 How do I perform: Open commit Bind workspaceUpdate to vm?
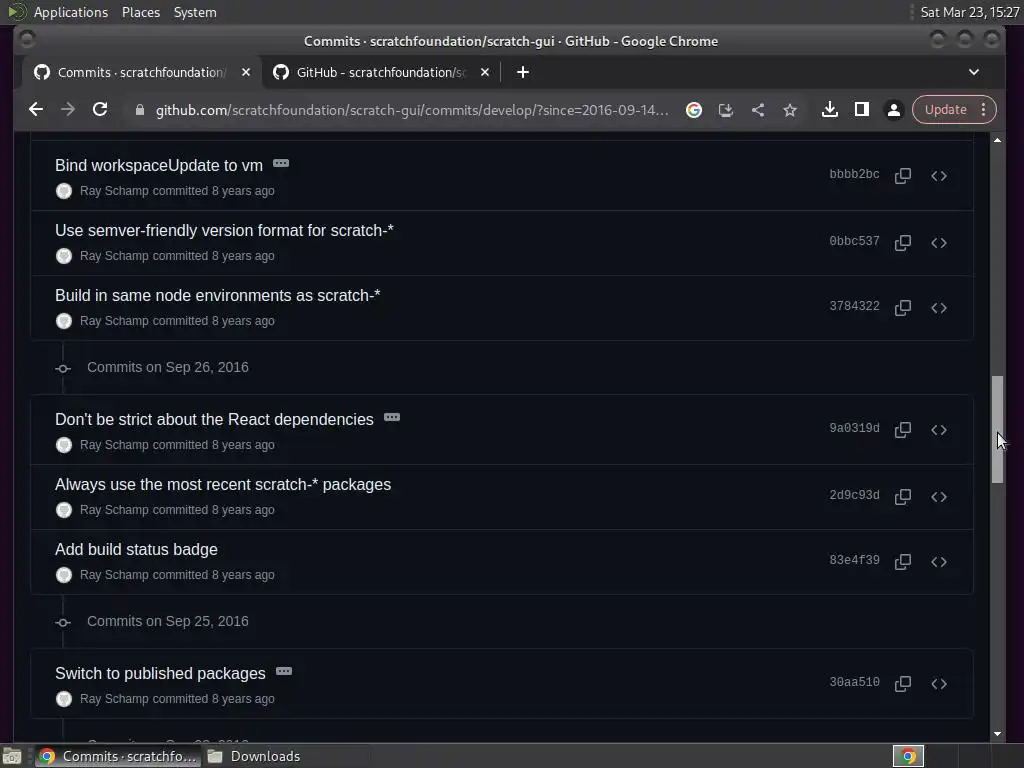(159, 165)
